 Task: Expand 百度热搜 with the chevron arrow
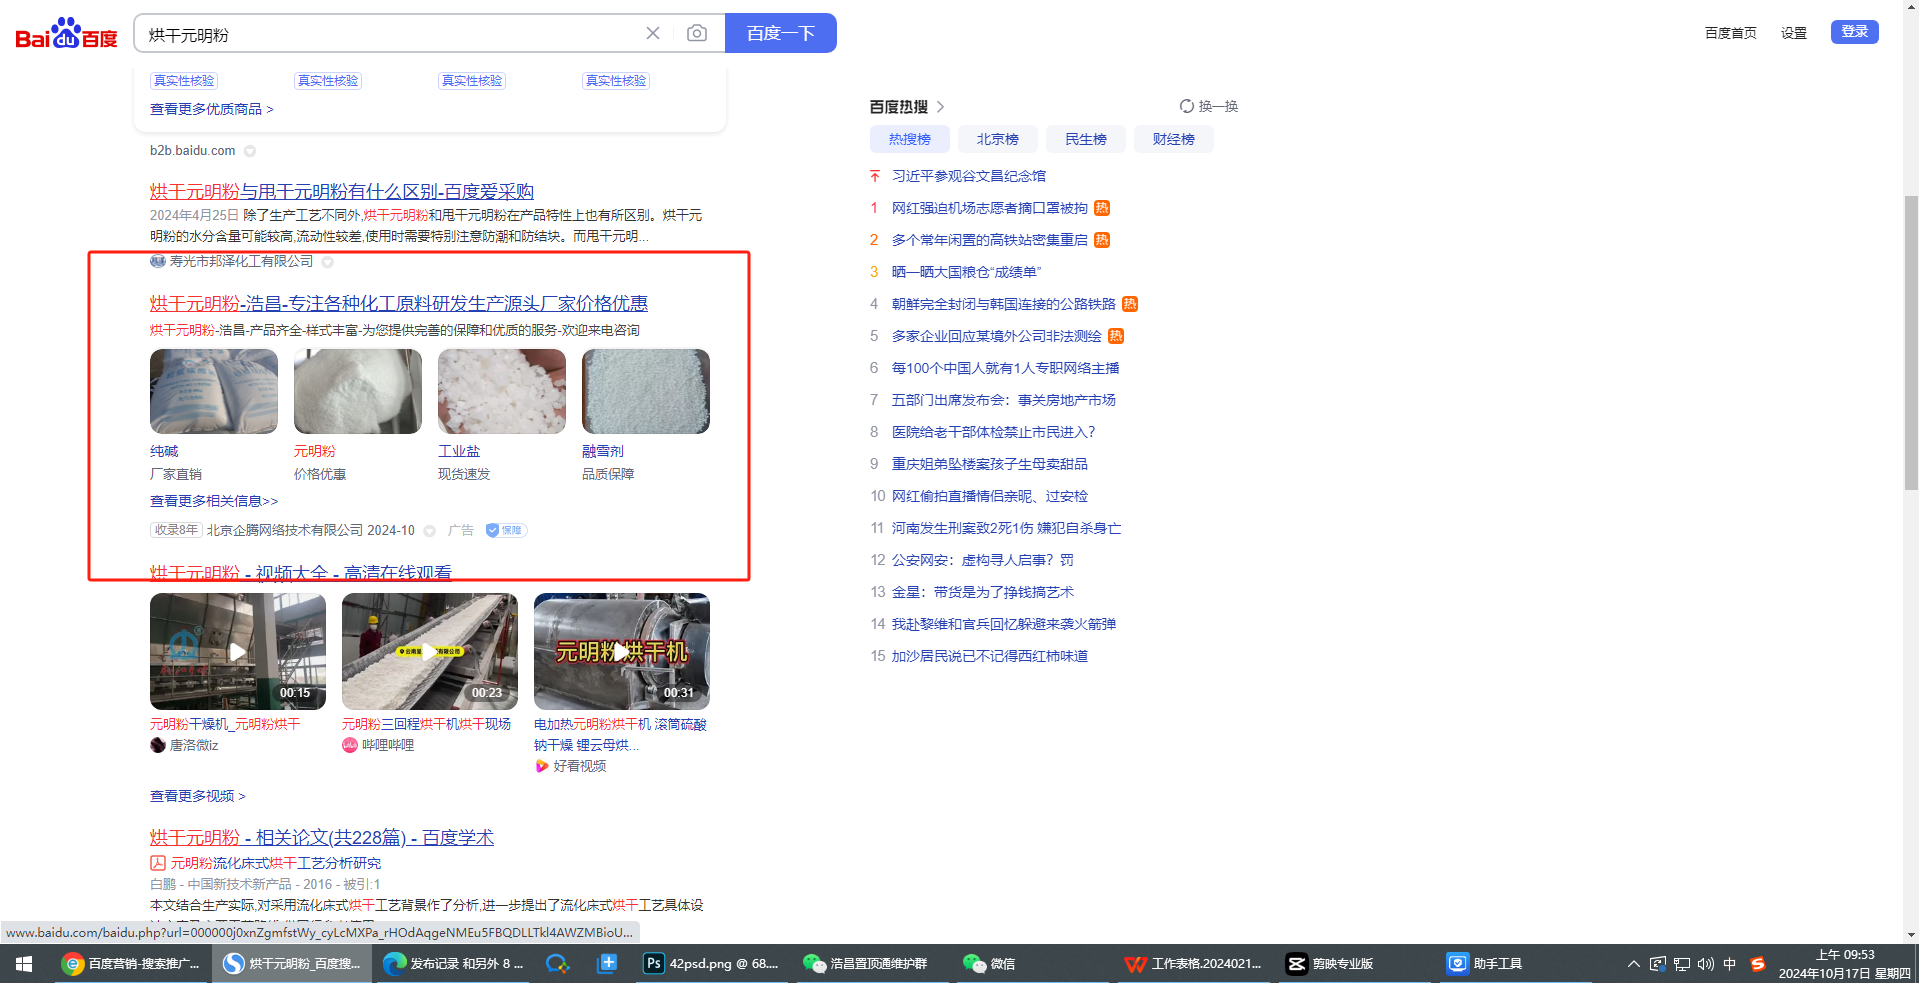tap(941, 106)
